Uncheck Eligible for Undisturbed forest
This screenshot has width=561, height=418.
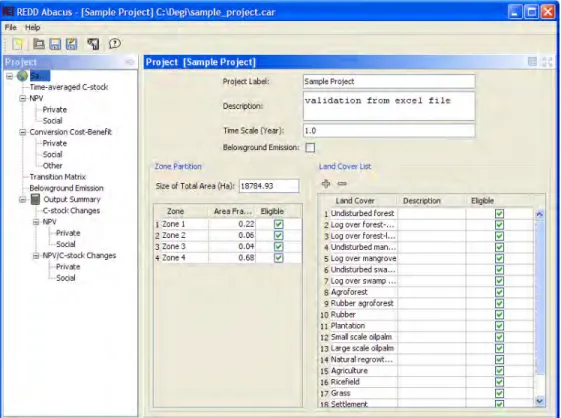[499, 214]
